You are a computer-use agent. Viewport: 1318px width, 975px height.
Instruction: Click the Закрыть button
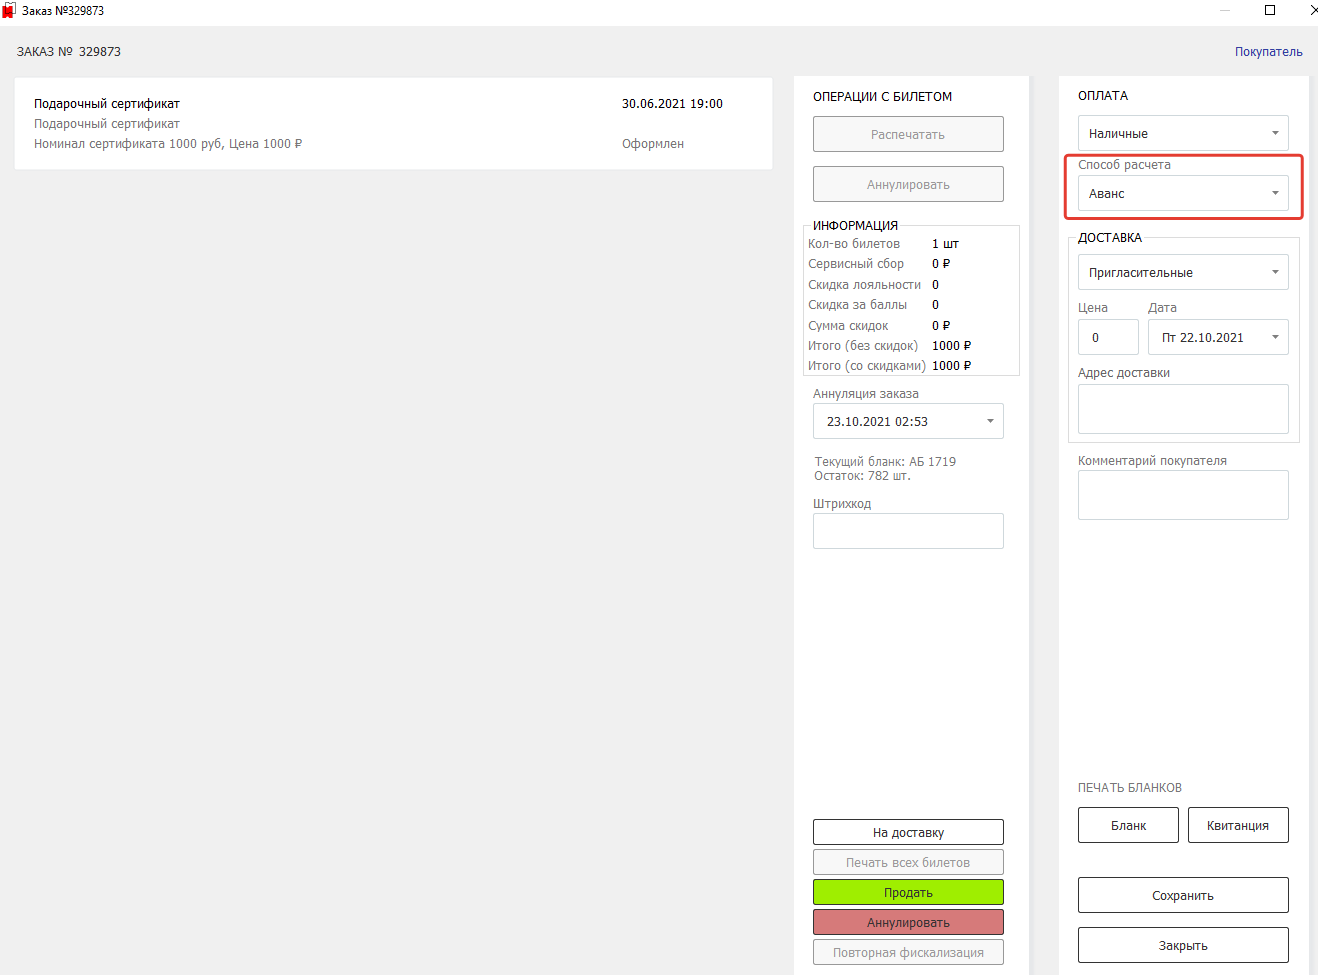[1182, 945]
